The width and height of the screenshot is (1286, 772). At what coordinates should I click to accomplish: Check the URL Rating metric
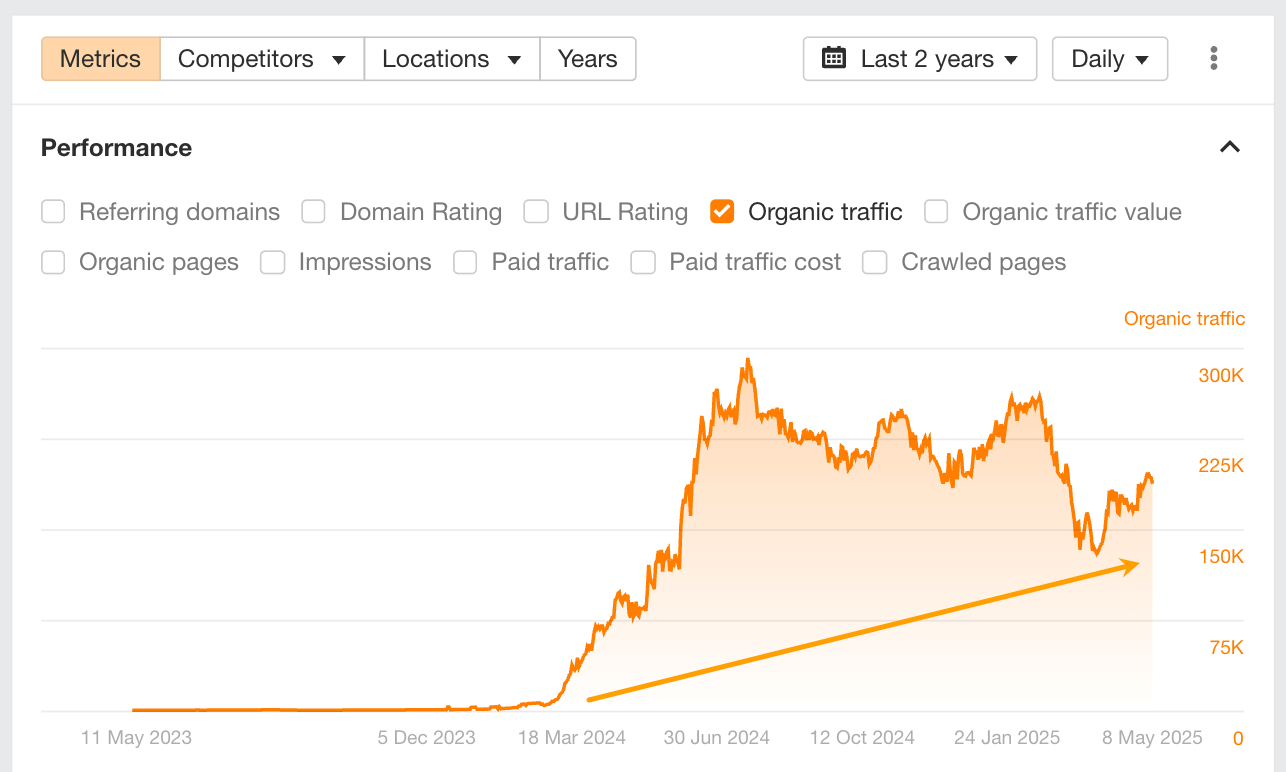[536, 212]
